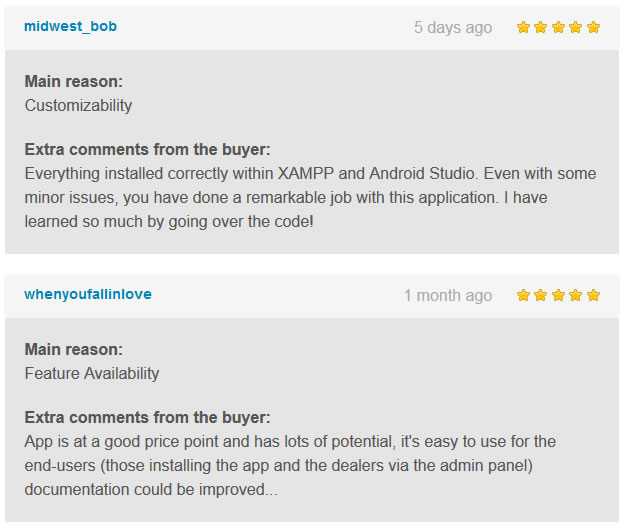The height and width of the screenshot is (529, 626).
Task: Click first star in midwest_bob's rating
Action: pos(523,27)
